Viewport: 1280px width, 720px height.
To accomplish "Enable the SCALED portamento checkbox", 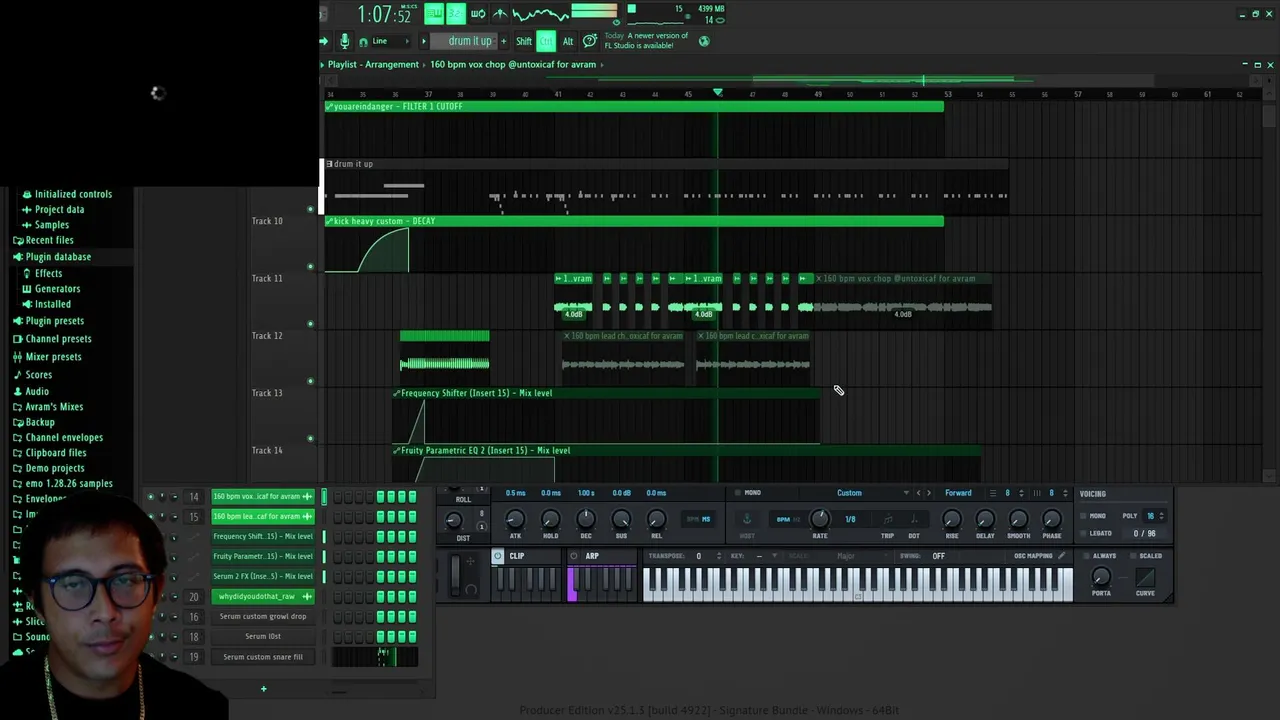I will click(1131, 556).
